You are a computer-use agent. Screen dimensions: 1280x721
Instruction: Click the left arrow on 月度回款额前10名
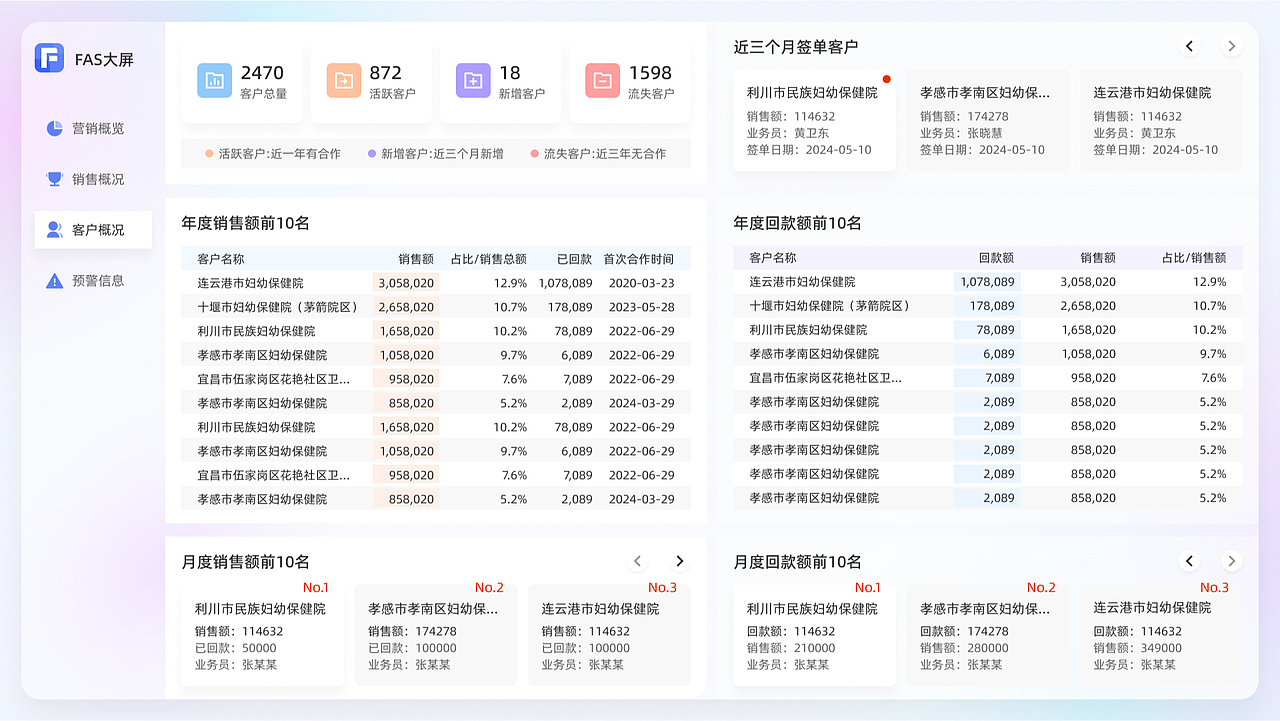tap(1189, 561)
